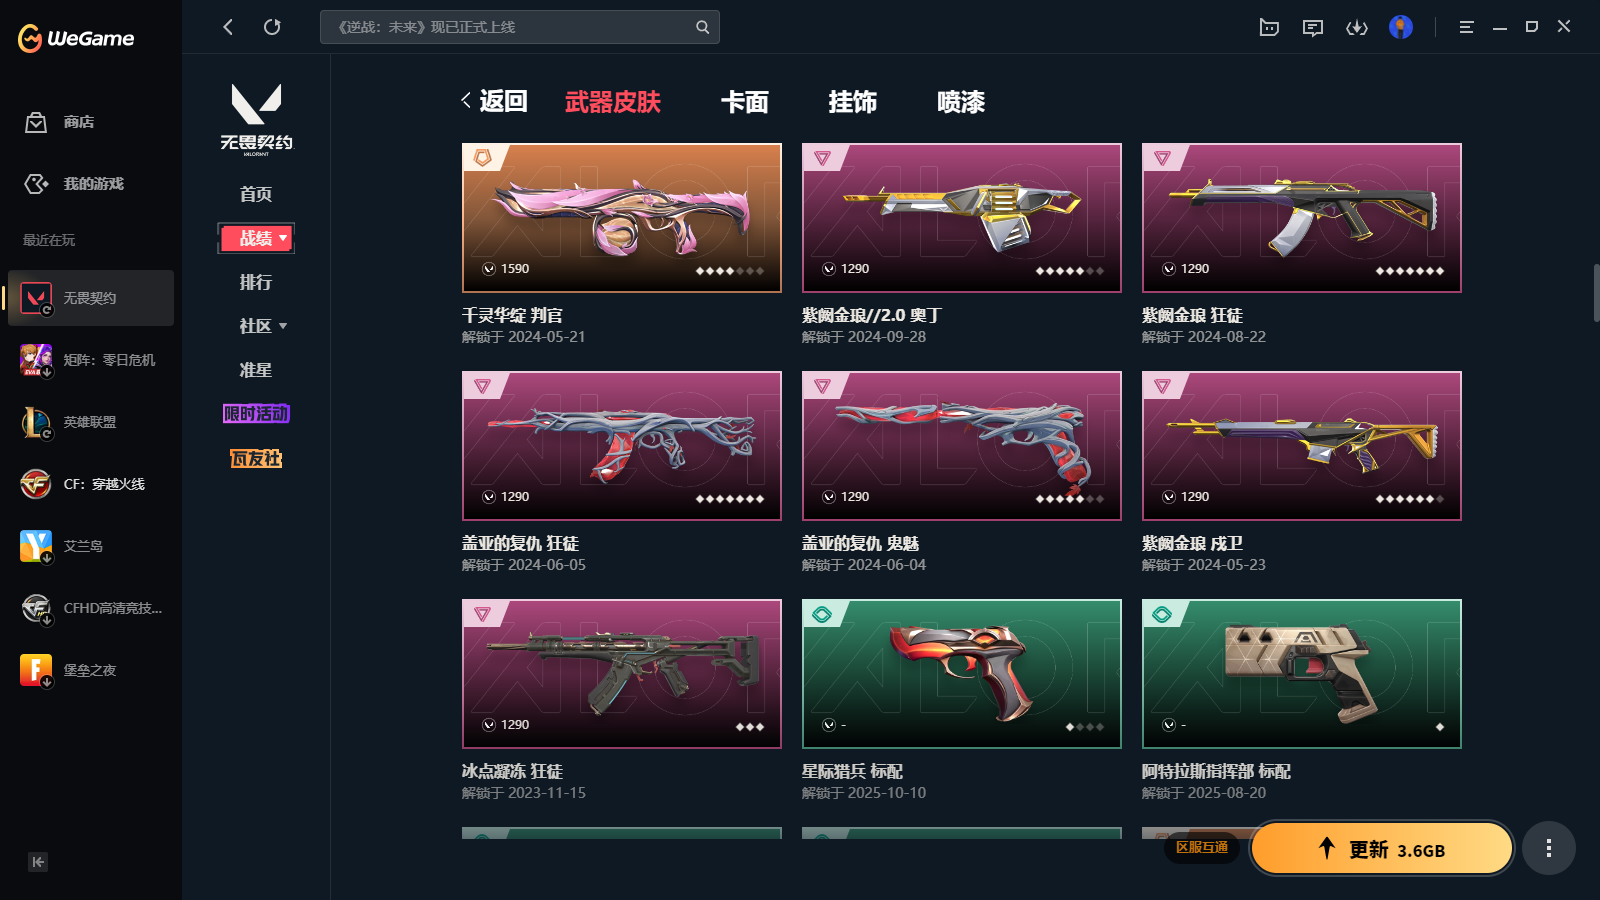Screen dimensions: 1600x900
Task: Click the 更新 3.6GB update button
Action: (1382, 848)
